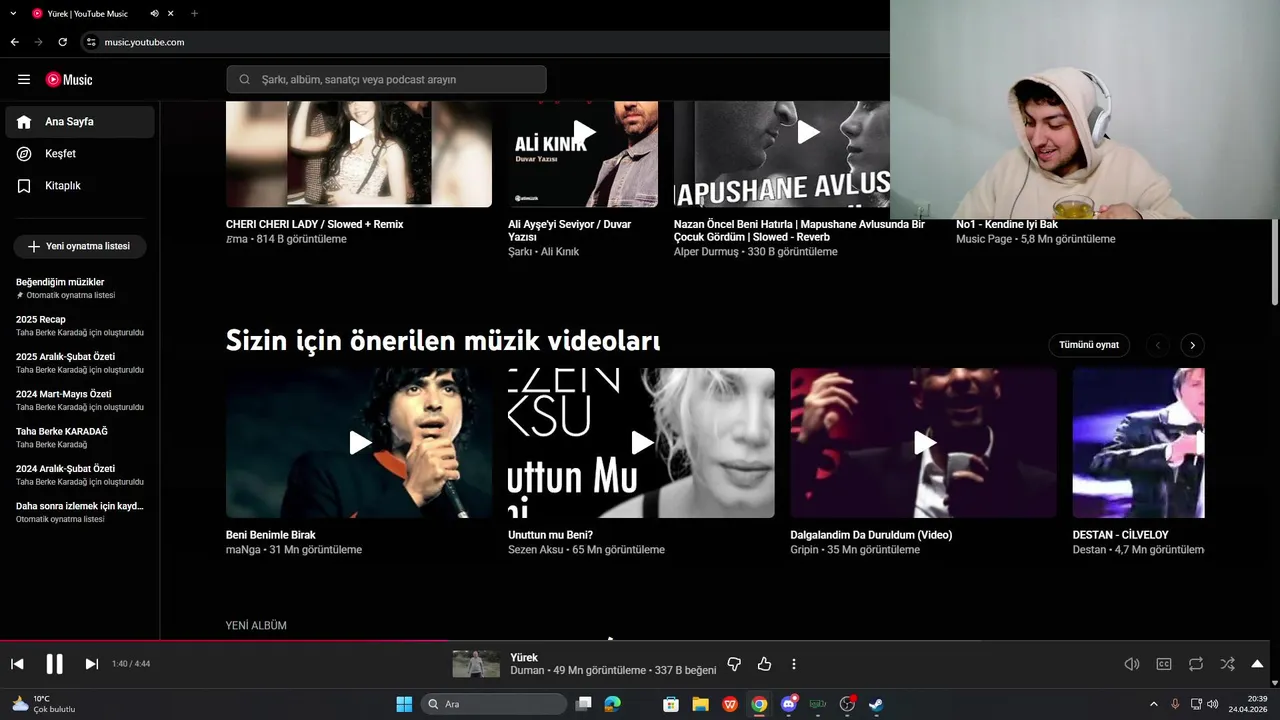Click the YouTube Music logo
This screenshot has width=1280, height=720.
click(x=69, y=79)
